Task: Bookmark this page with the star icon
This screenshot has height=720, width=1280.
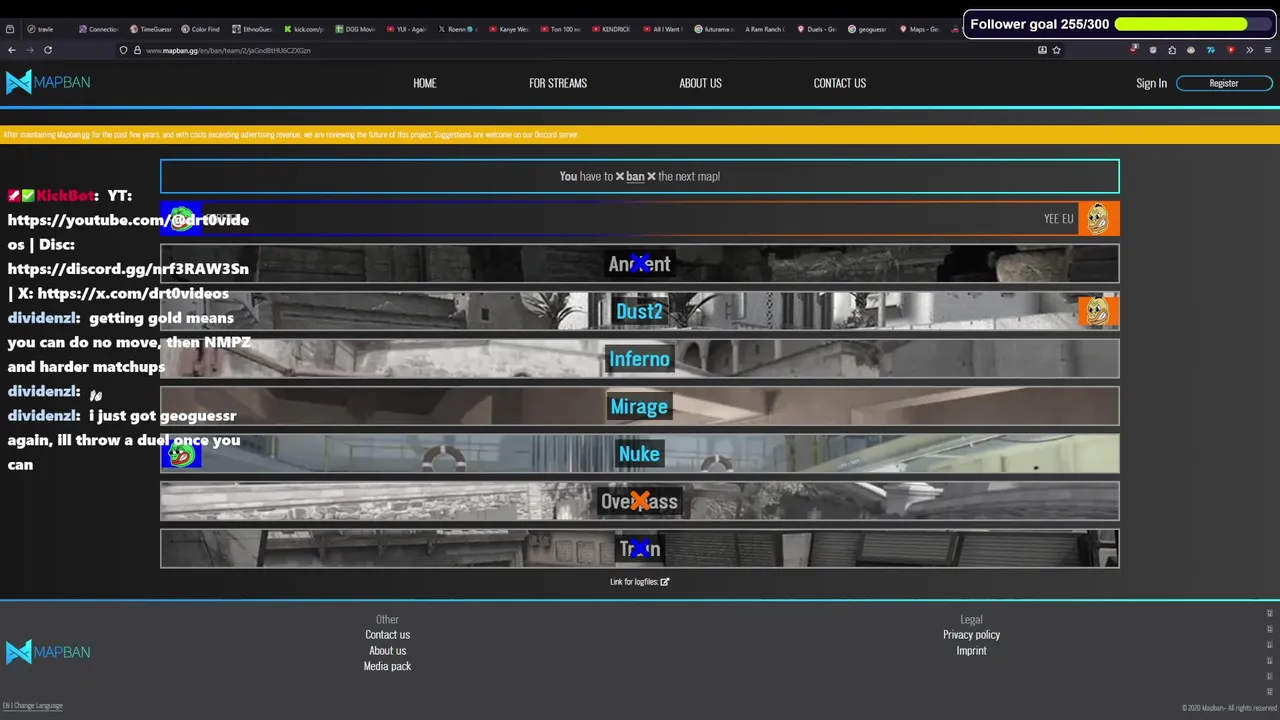Action: 1057,50
